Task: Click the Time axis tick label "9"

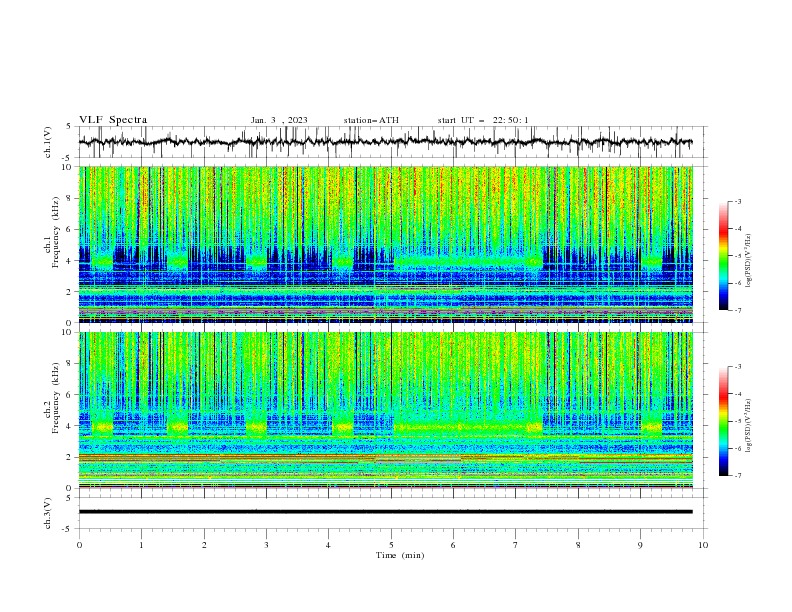Action: [640, 545]
